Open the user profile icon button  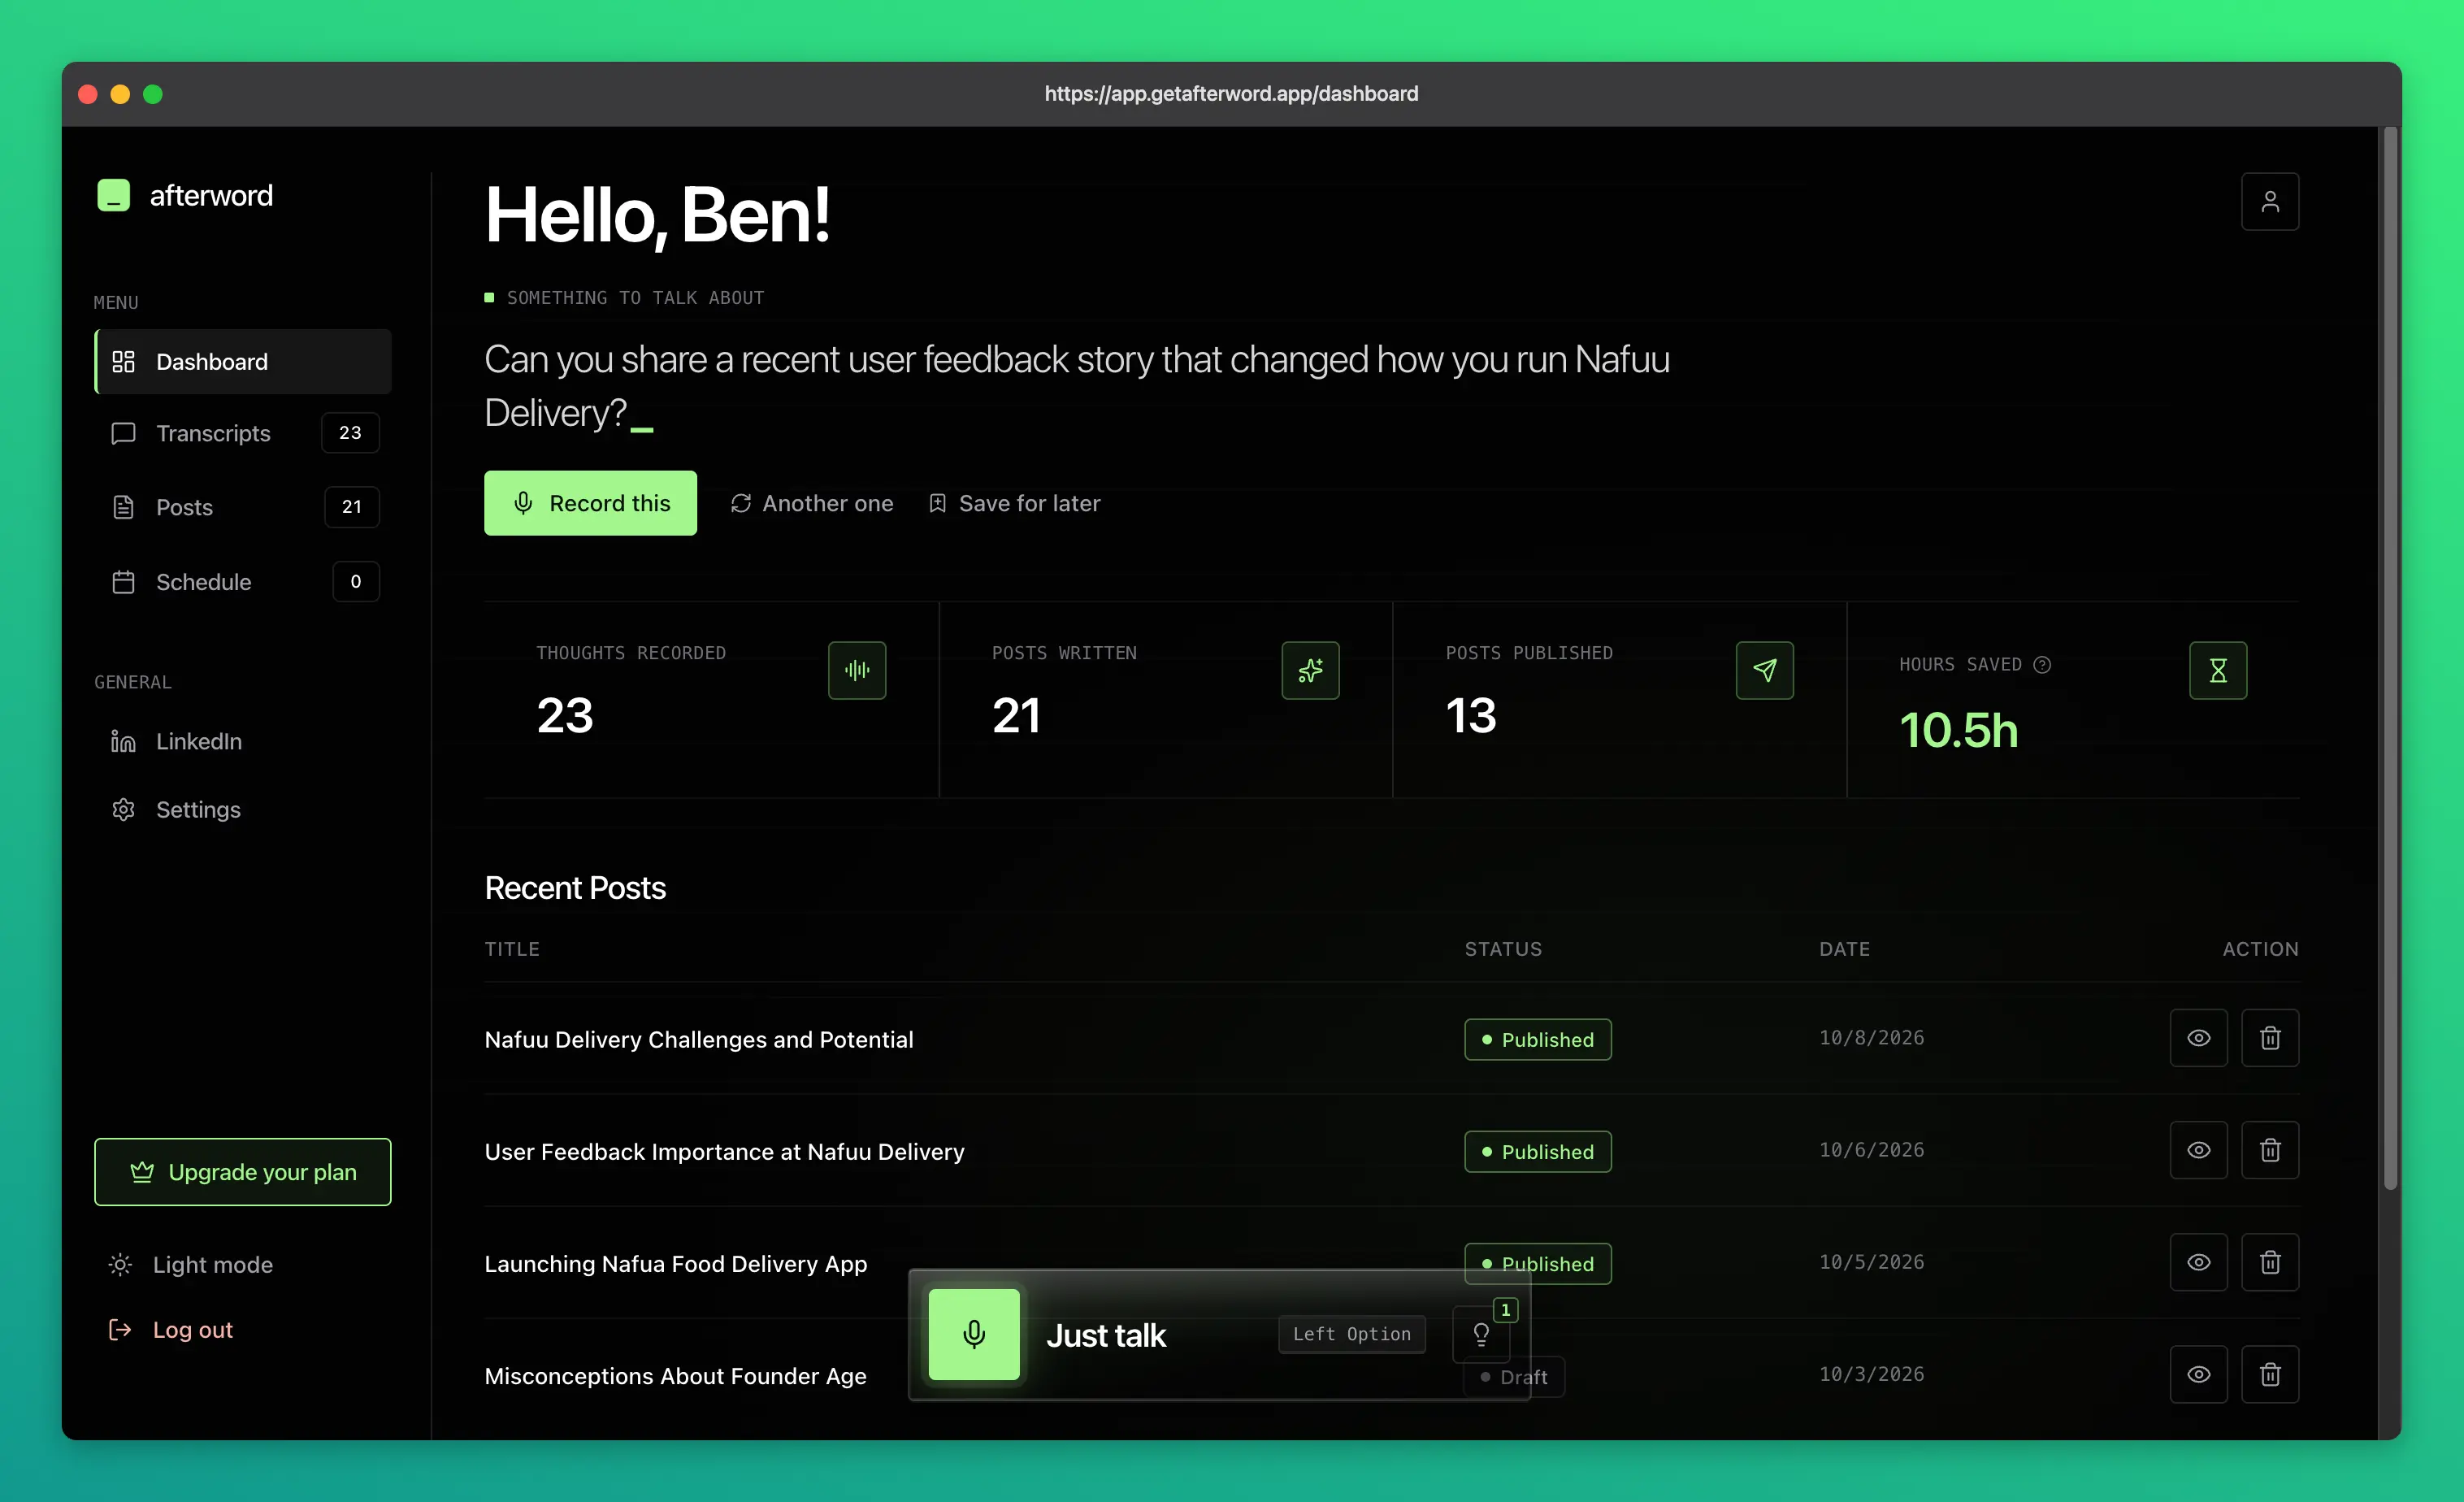click(2269, 201)
